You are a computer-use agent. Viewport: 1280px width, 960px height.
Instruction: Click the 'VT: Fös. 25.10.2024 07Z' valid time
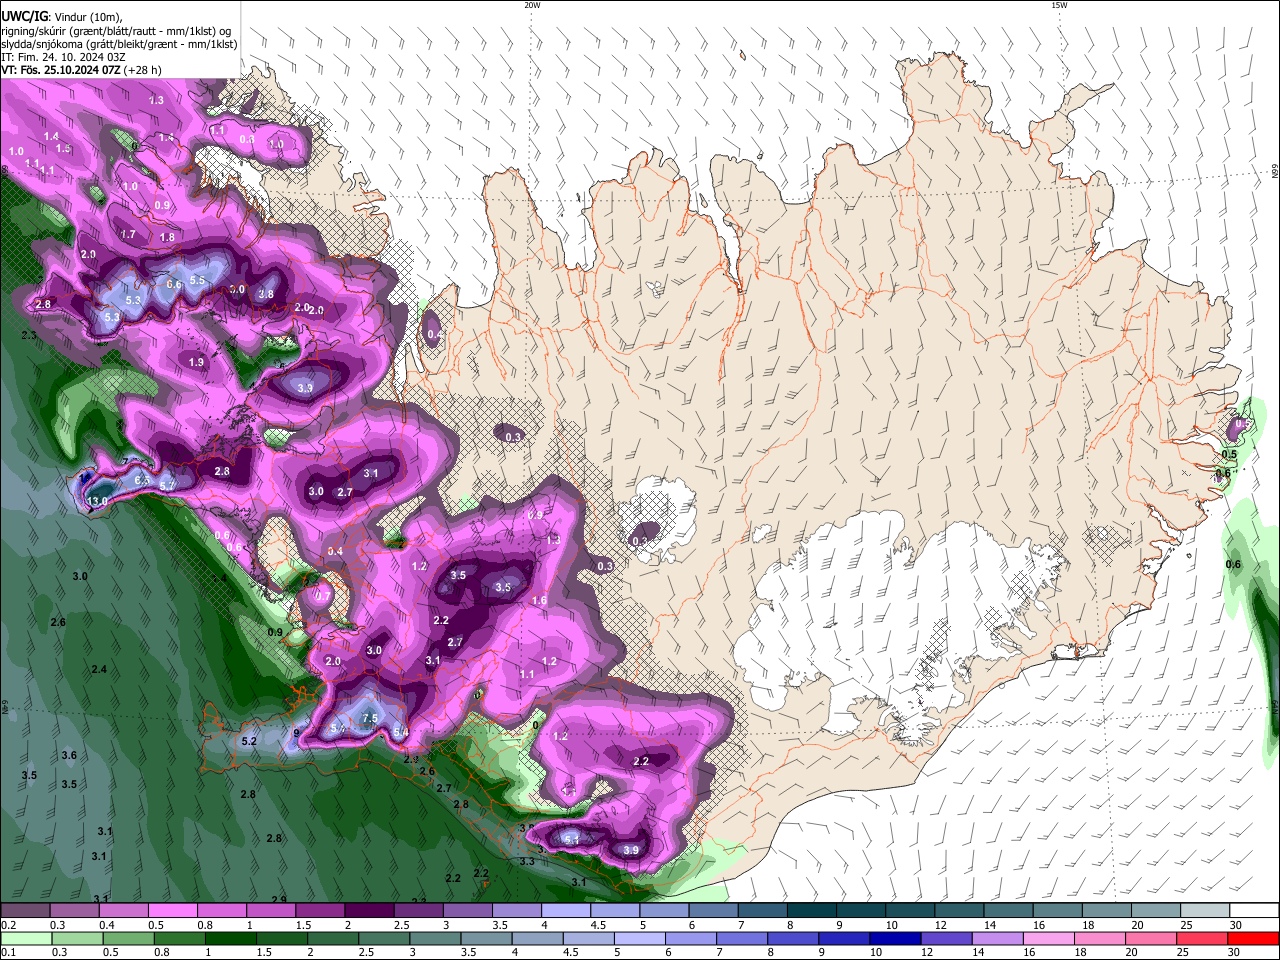tap(61, 70)
